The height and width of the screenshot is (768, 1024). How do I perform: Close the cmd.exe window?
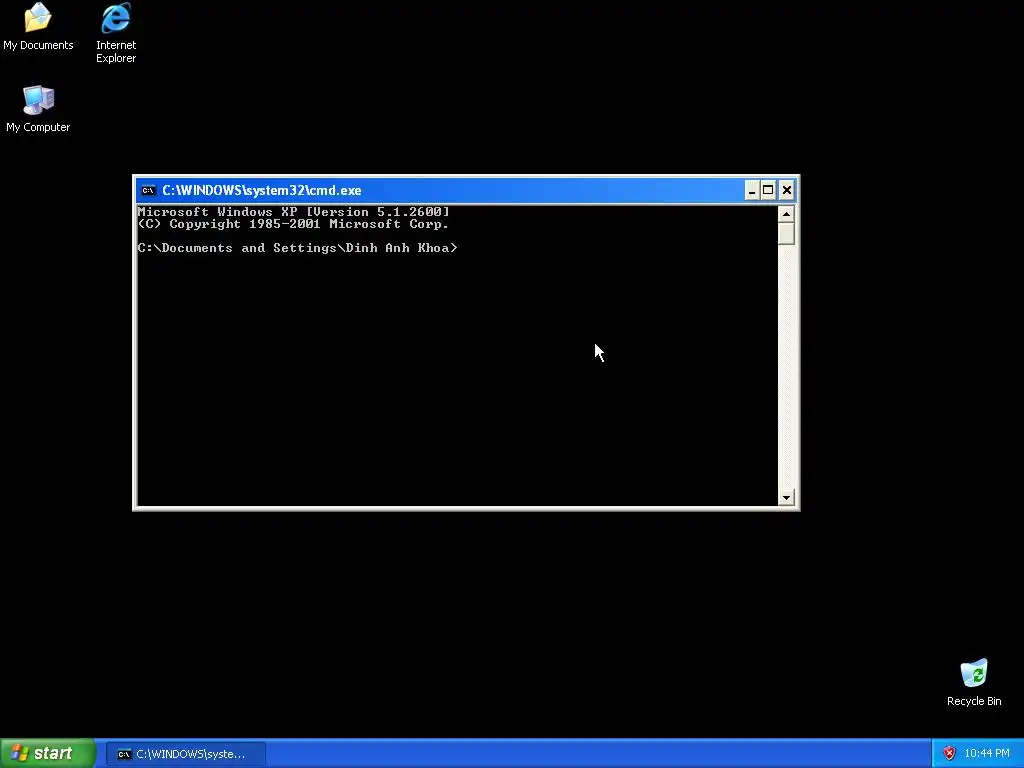point(786,190)
